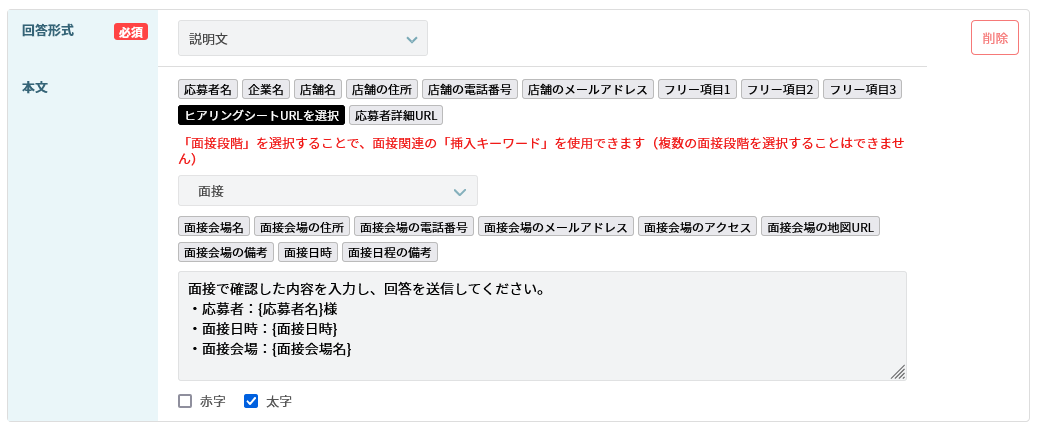Image resolution: width=1038 pixels, height=430 pixels.
Task: Insert the 応募者名 keyword tag
Action: pyautogui.click(x=209, y=89)
